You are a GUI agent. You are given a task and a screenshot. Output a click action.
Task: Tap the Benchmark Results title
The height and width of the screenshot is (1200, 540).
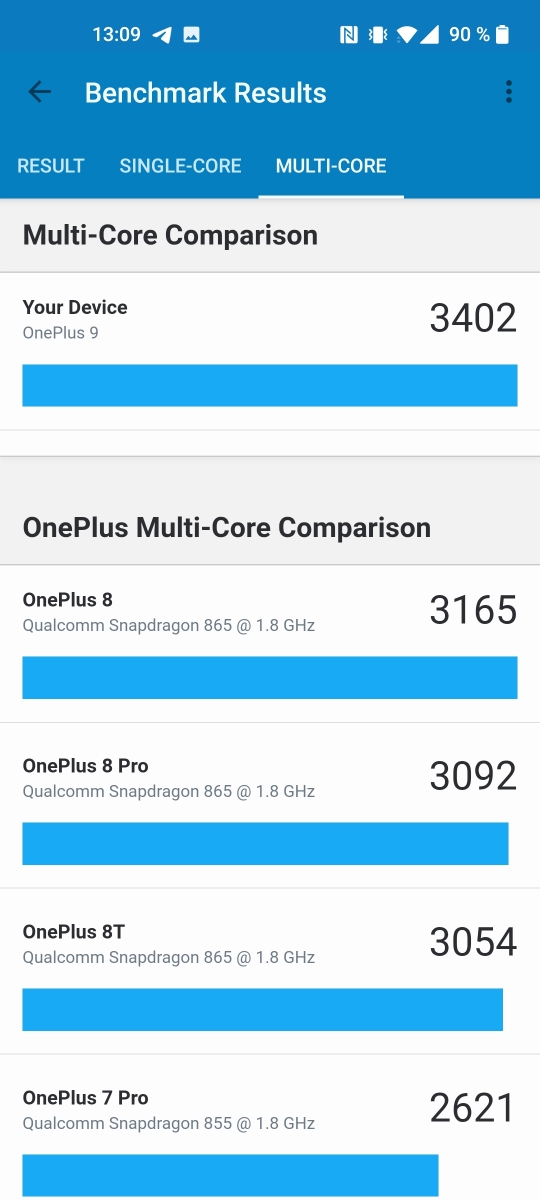206,93
